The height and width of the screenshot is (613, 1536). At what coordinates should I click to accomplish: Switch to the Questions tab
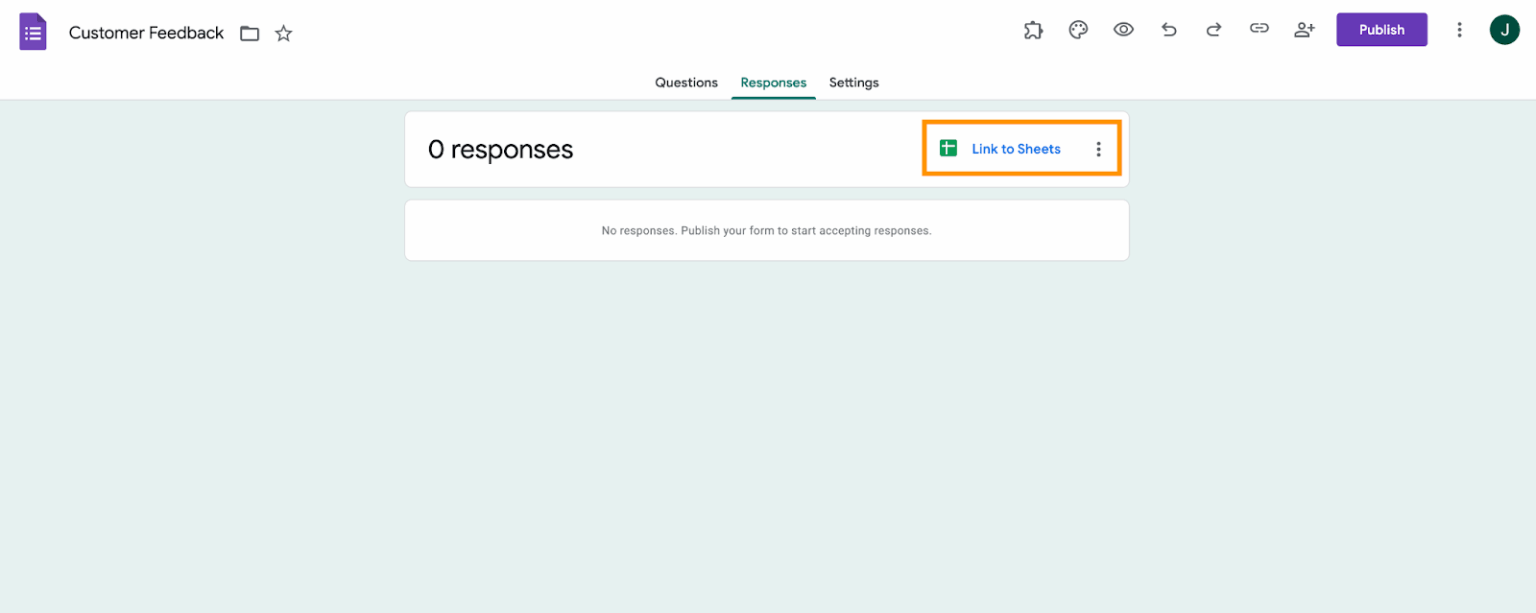(x=686, y=82)
